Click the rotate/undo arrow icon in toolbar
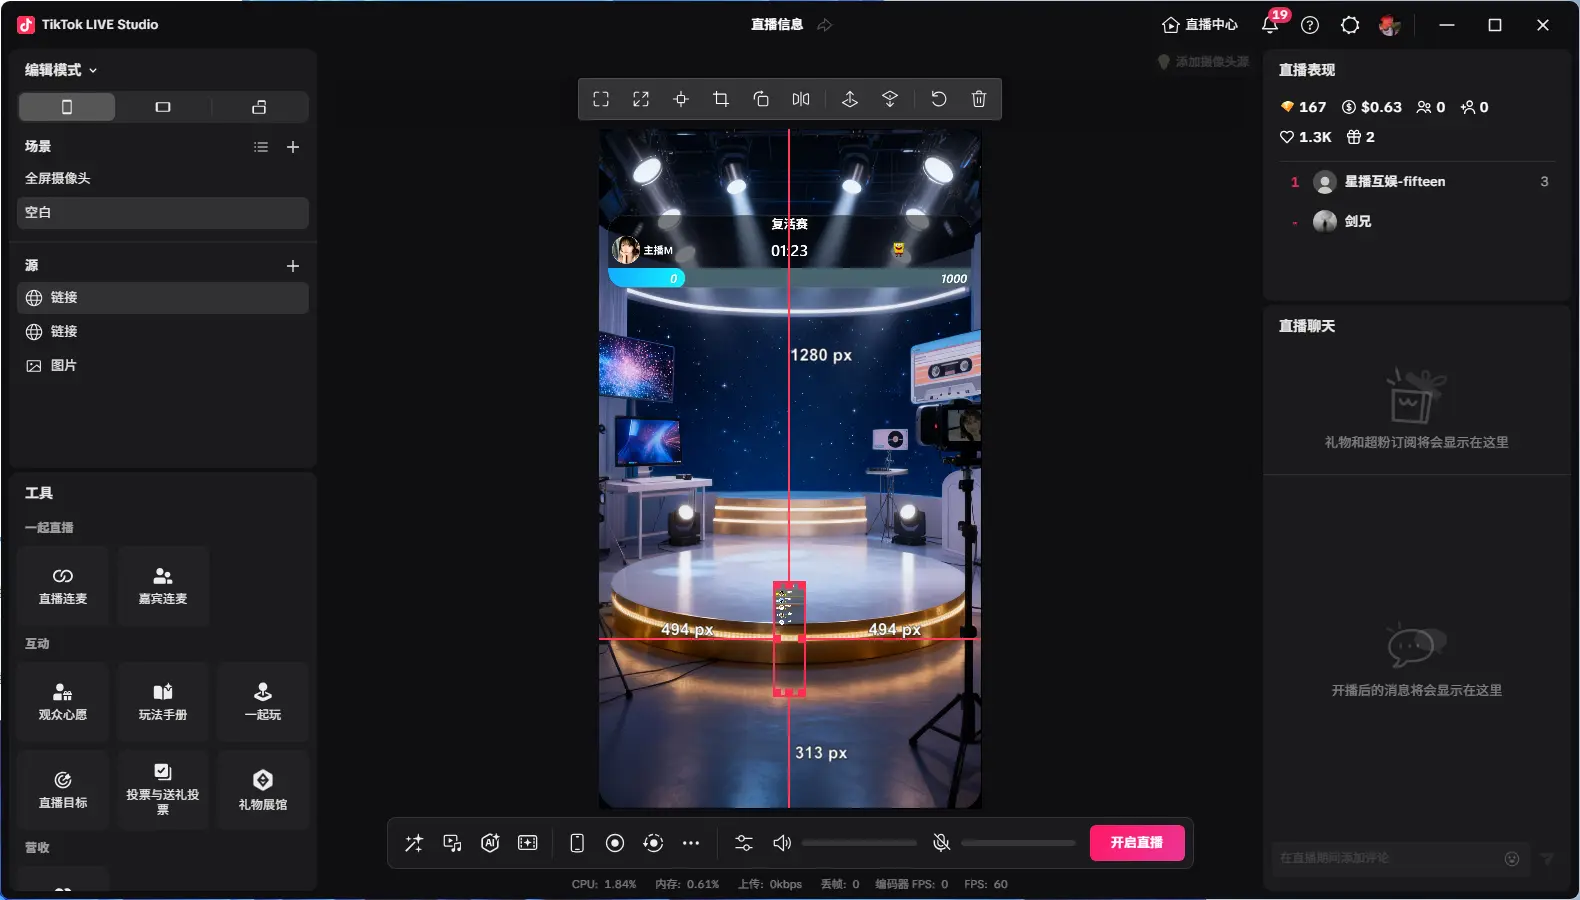The height and width of the screenshot is (900, 1580). (x=938, y=99)
